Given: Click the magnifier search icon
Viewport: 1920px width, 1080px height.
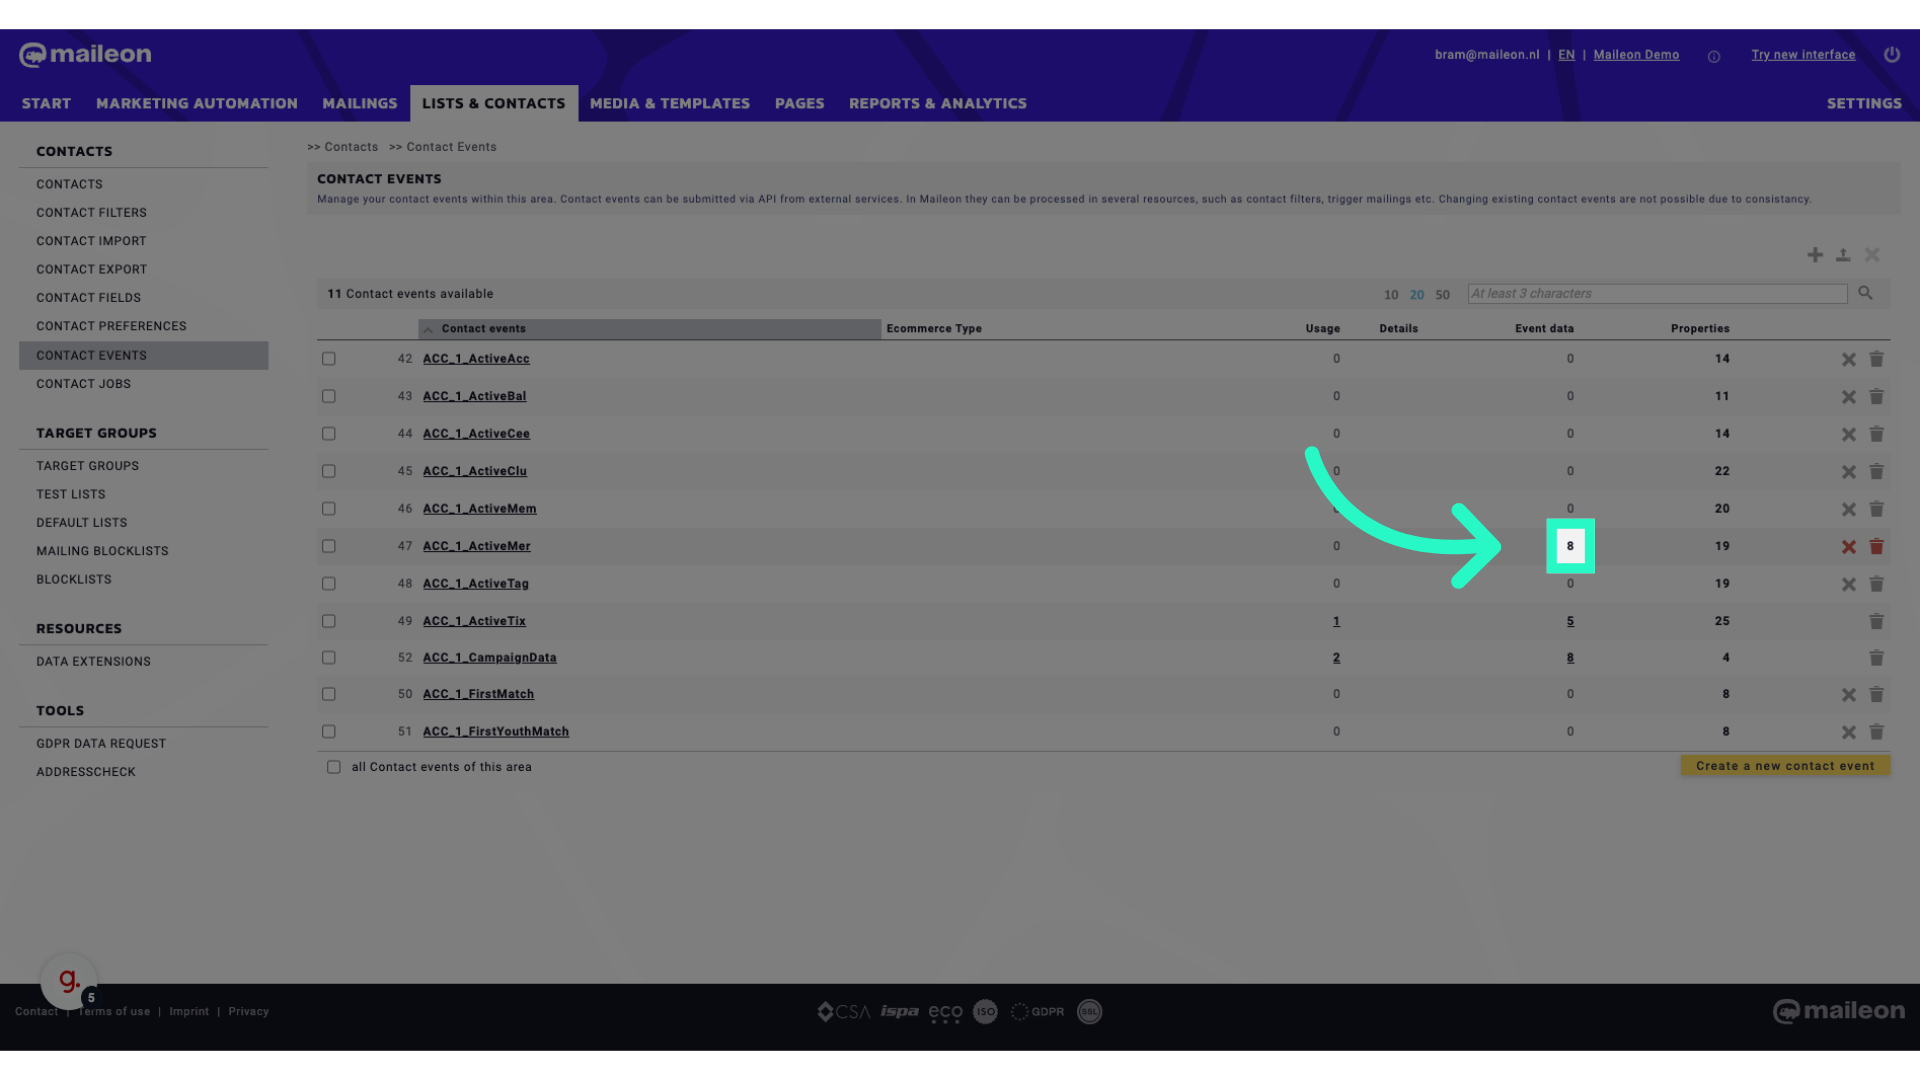Looking at the screenshot, I should click(1865, 293).
